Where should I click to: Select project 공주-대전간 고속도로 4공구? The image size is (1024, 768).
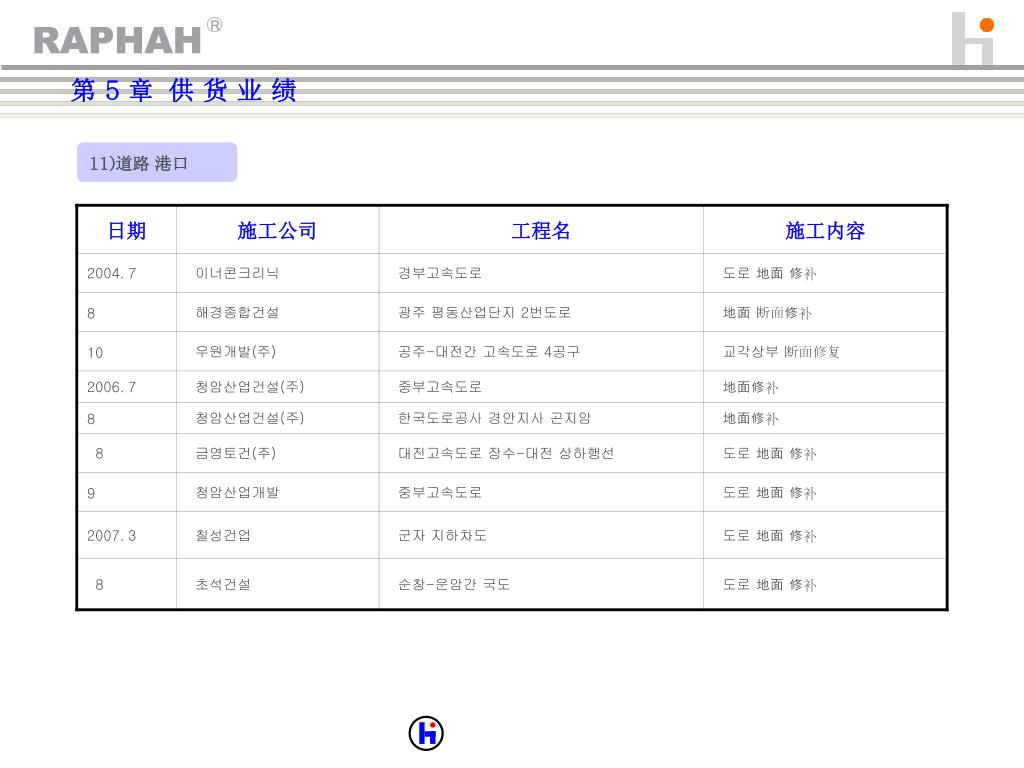pos(489,351)
